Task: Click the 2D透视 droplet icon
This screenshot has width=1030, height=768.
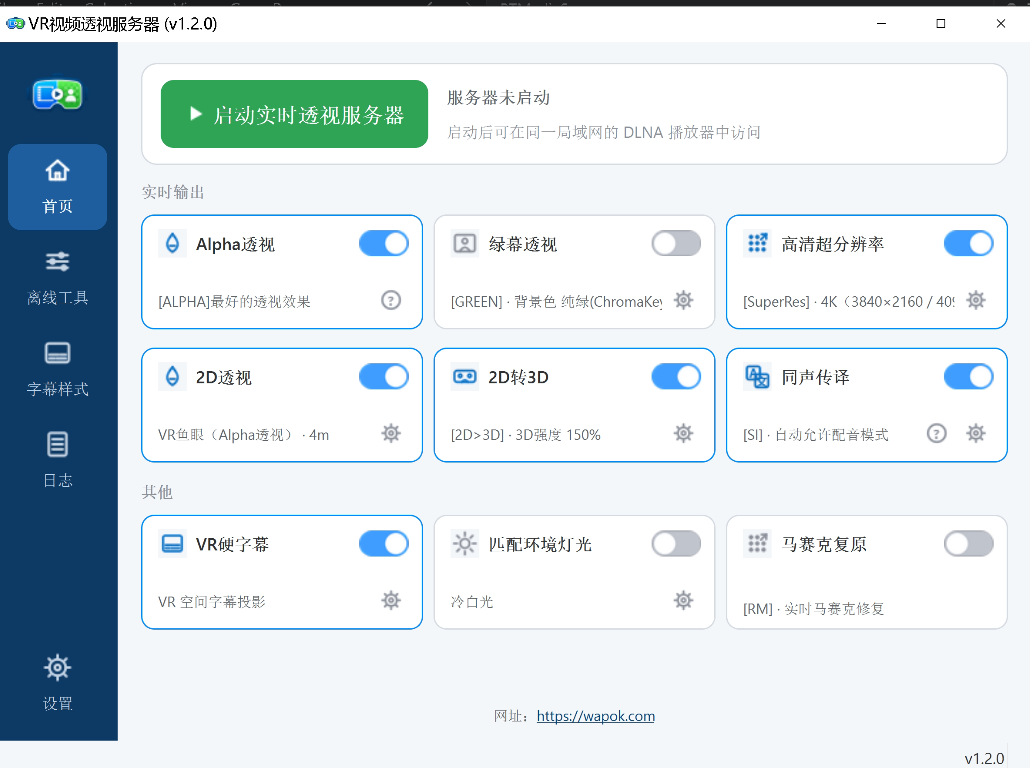Action: tap(172, 377)
